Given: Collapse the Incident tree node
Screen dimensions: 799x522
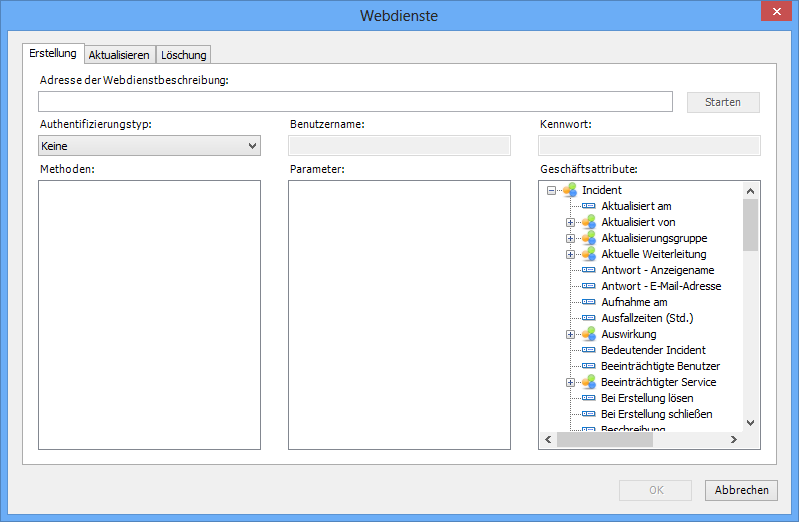Looking at the screenshot, I should click(x=551, y=190).
